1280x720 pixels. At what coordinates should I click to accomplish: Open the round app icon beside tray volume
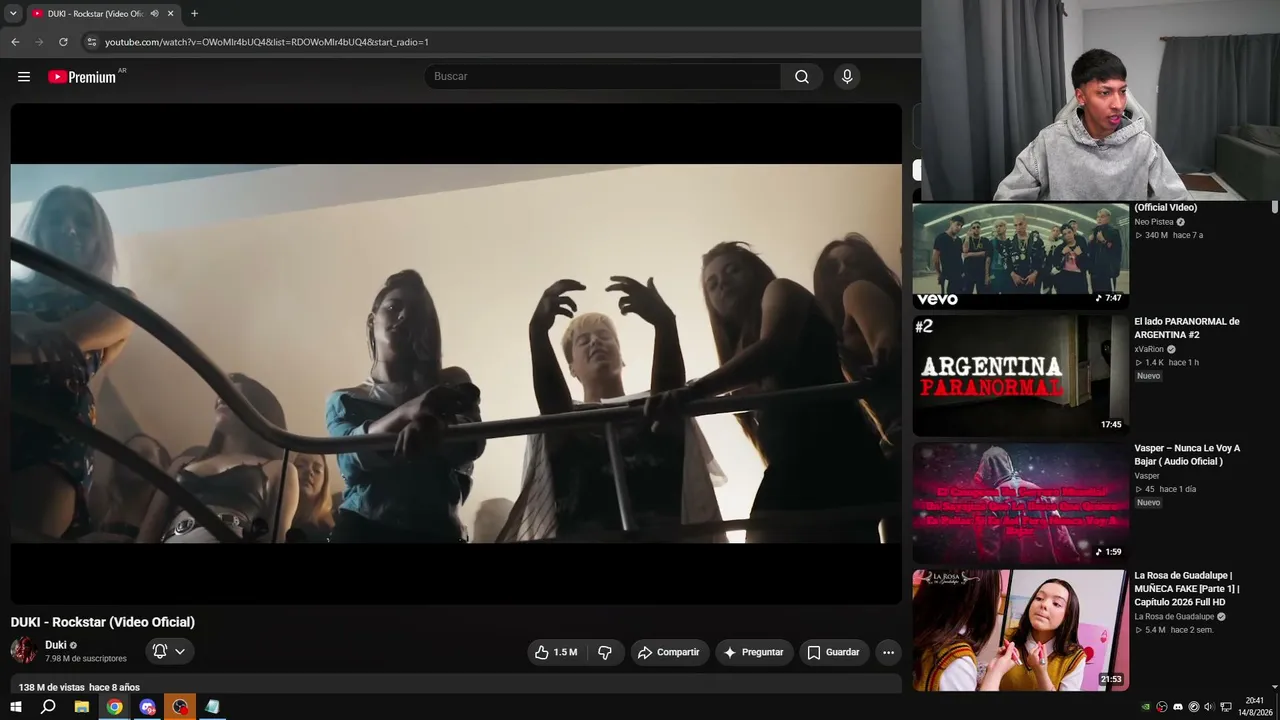[1193, 707]
